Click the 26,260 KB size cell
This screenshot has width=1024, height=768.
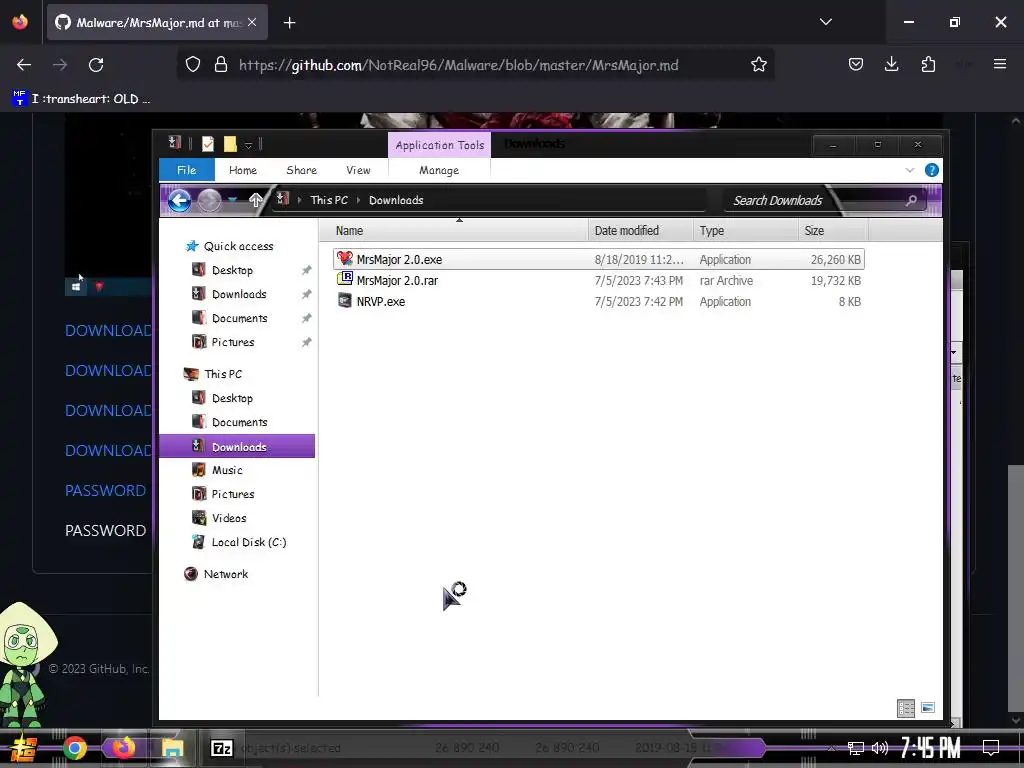(x=836, y=259)
